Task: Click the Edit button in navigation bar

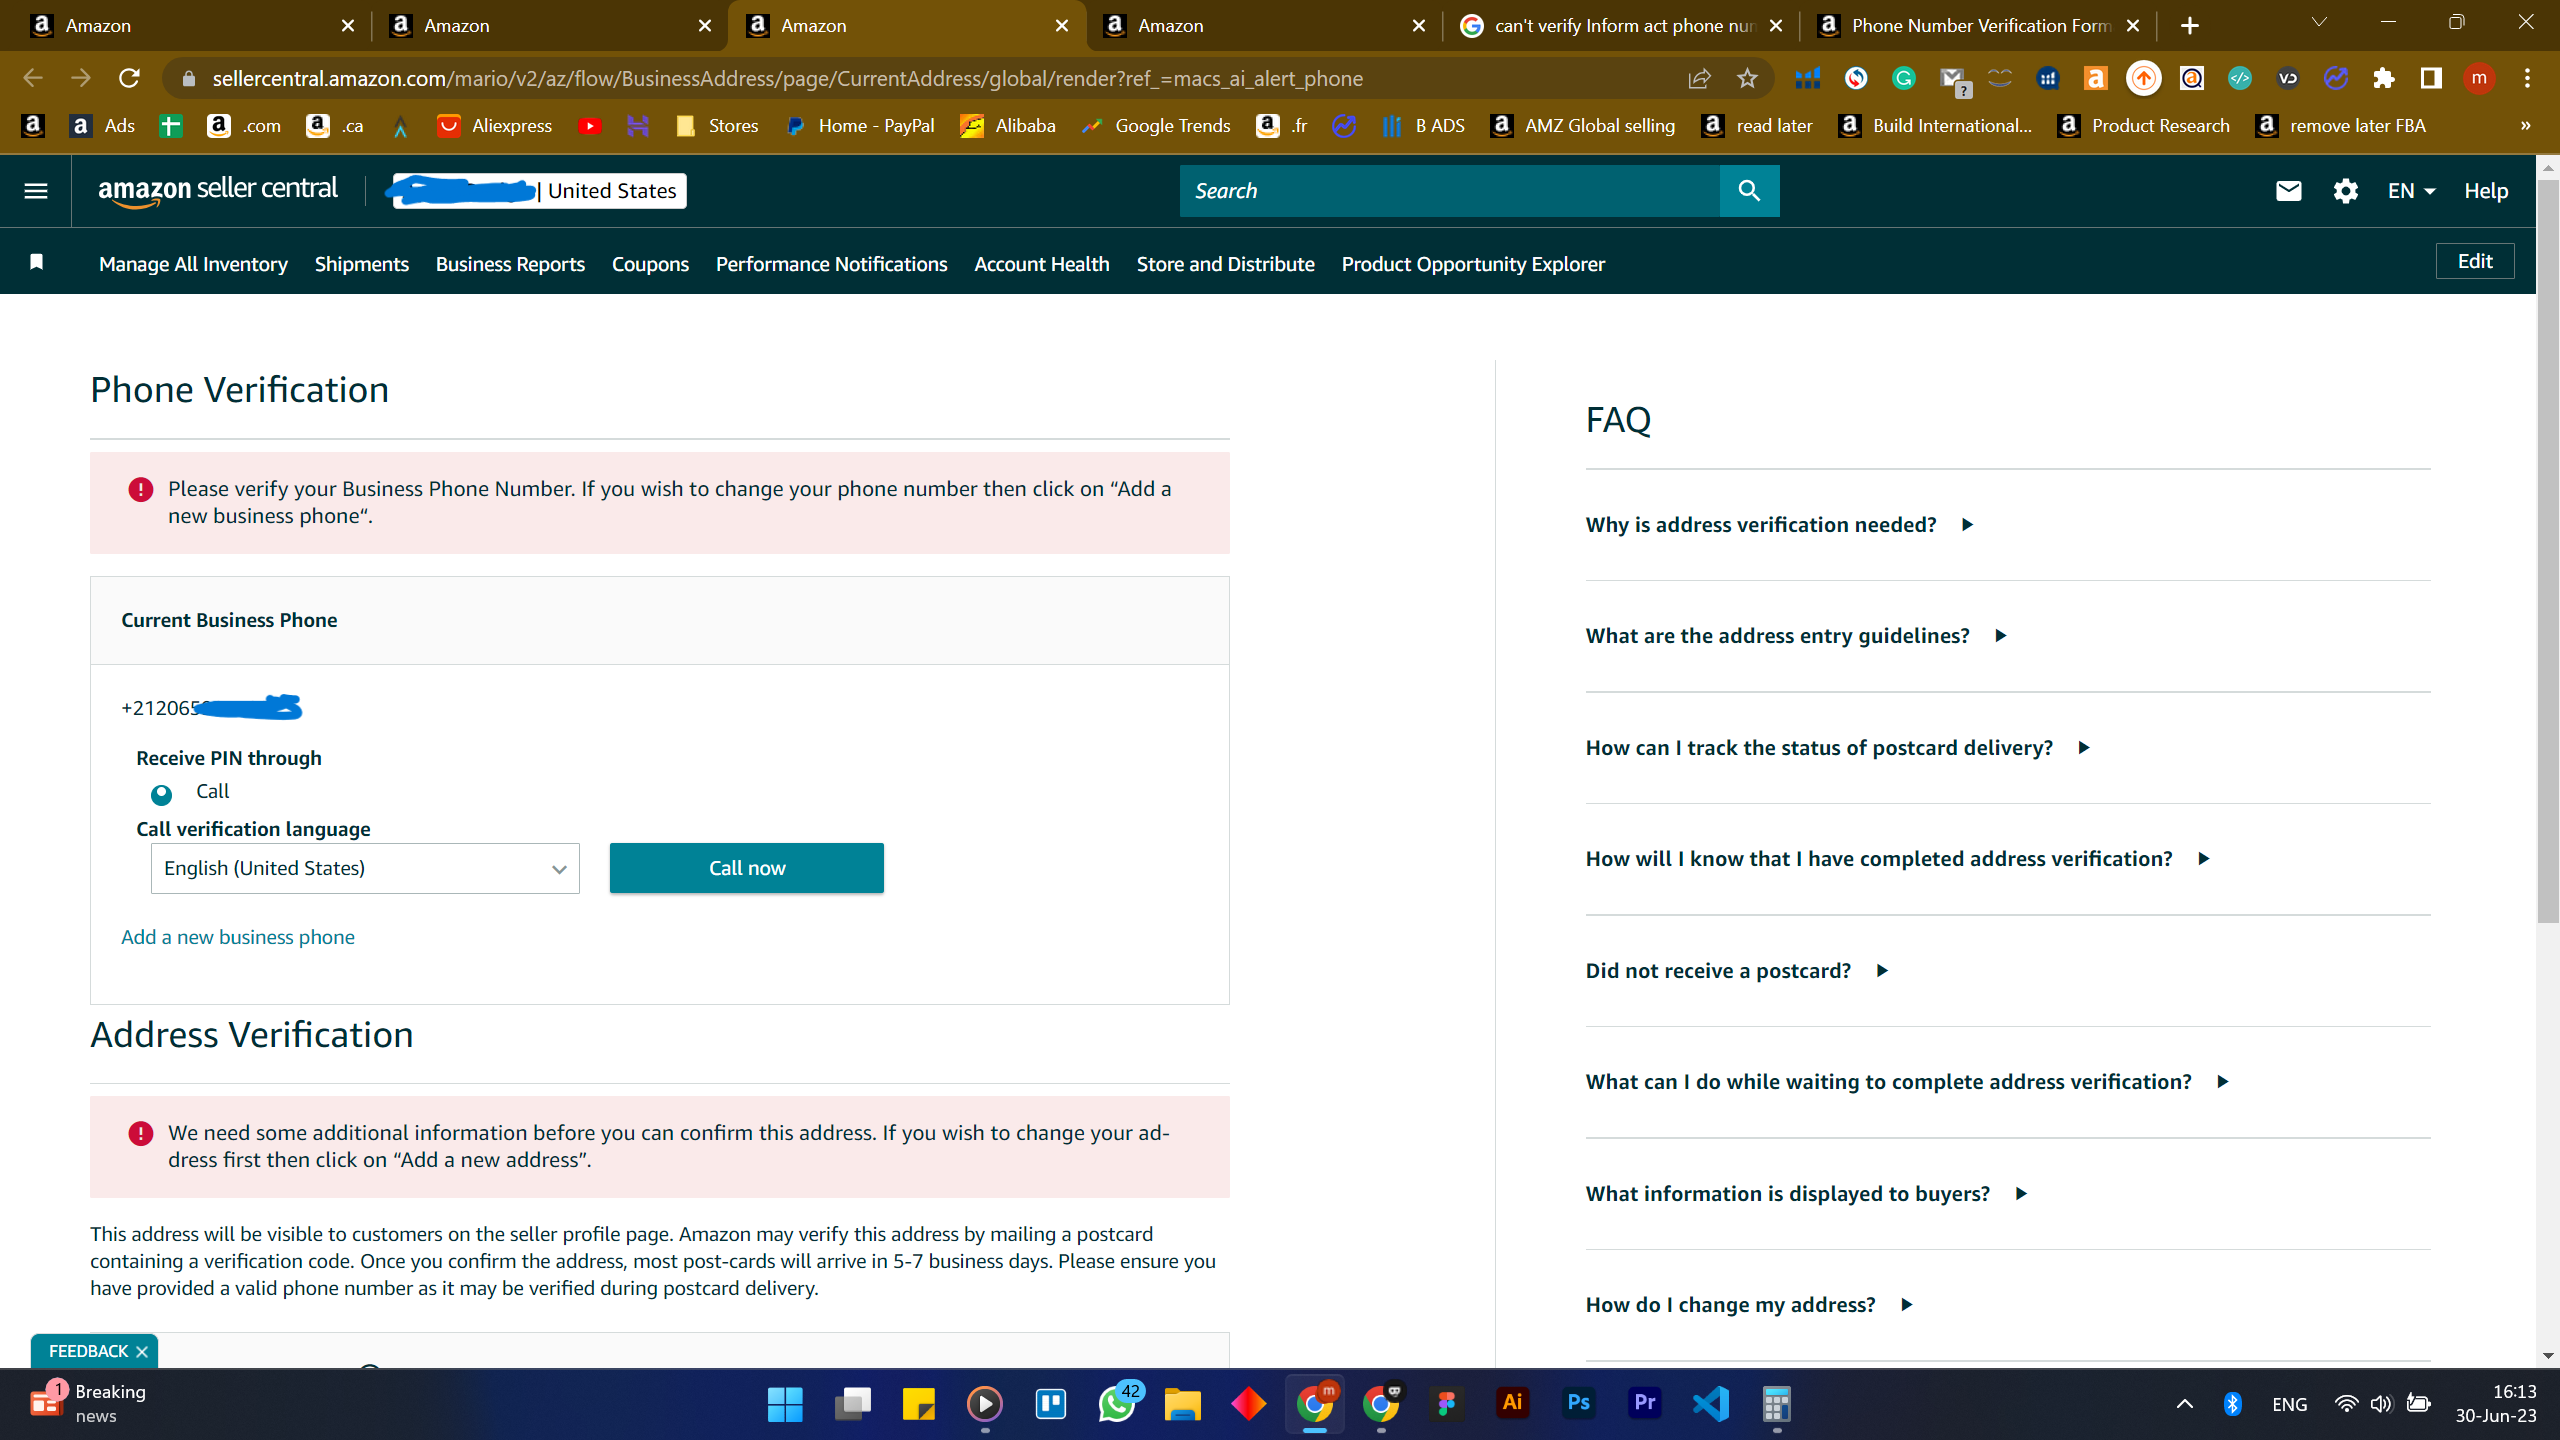Action: click(x=2475, y=261)
